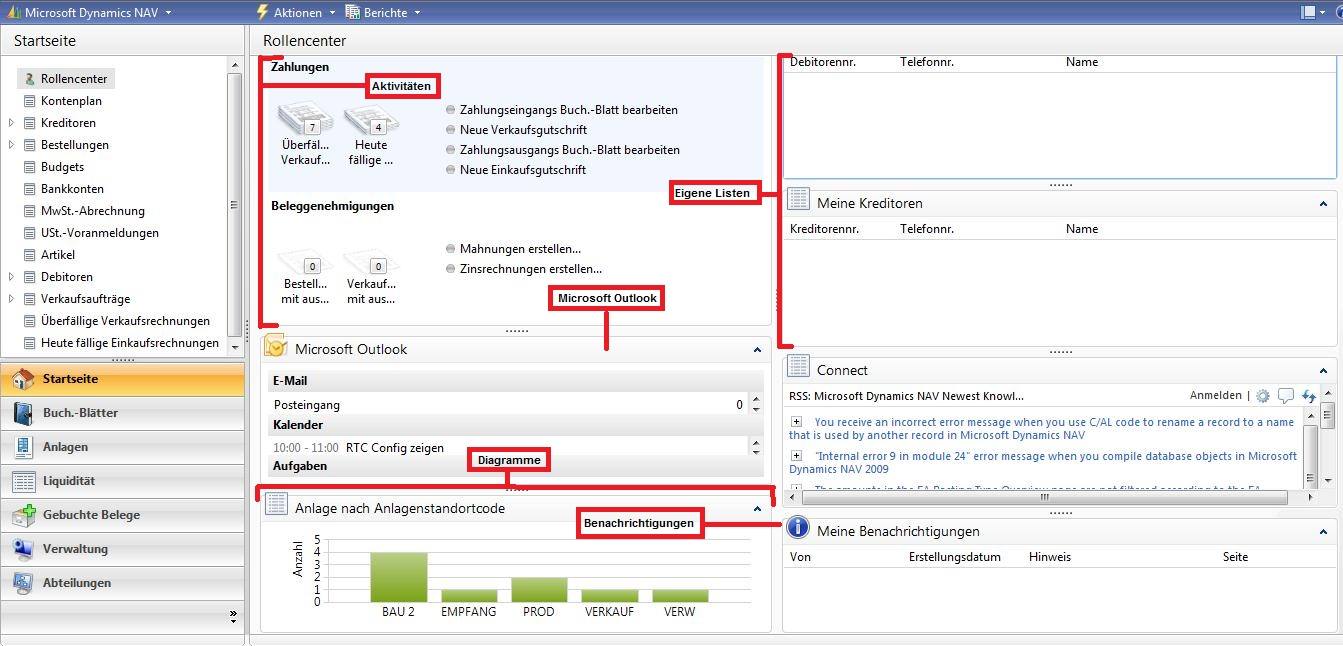Sort by the Debitorennr. column header

pyautogui.click(x=823, y=62)
